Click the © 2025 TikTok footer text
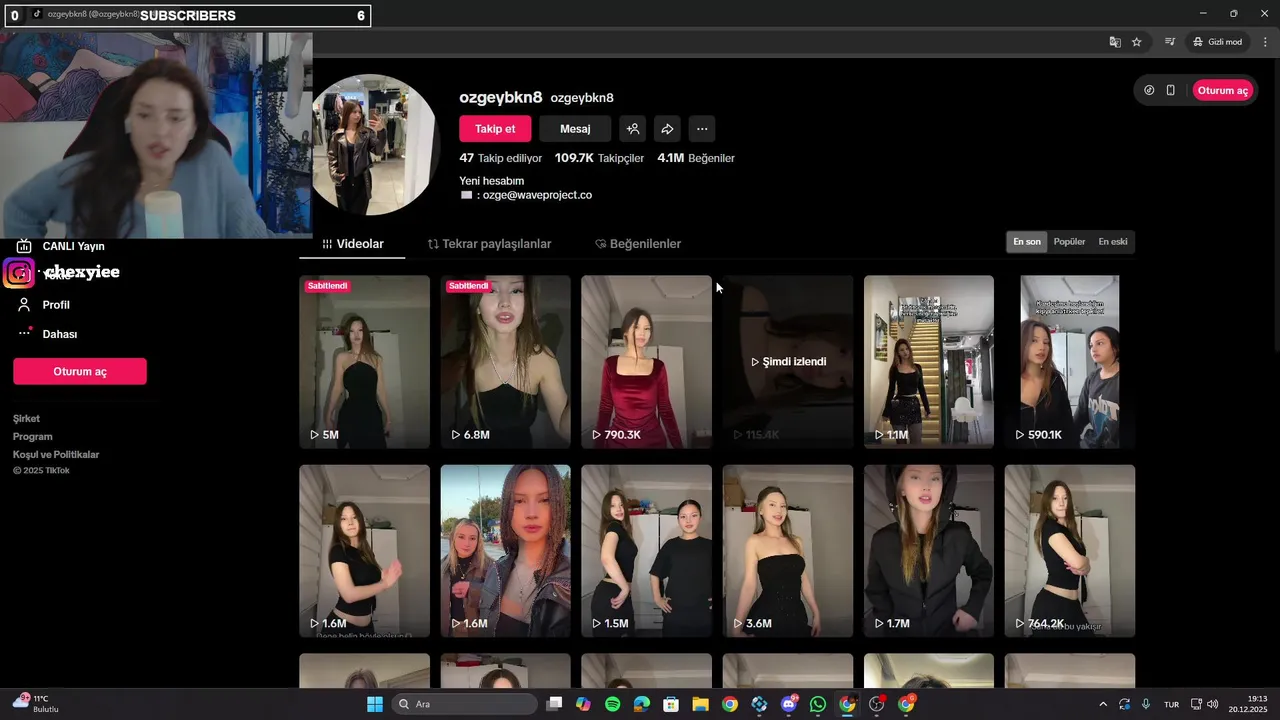 [x=41, y=471]
